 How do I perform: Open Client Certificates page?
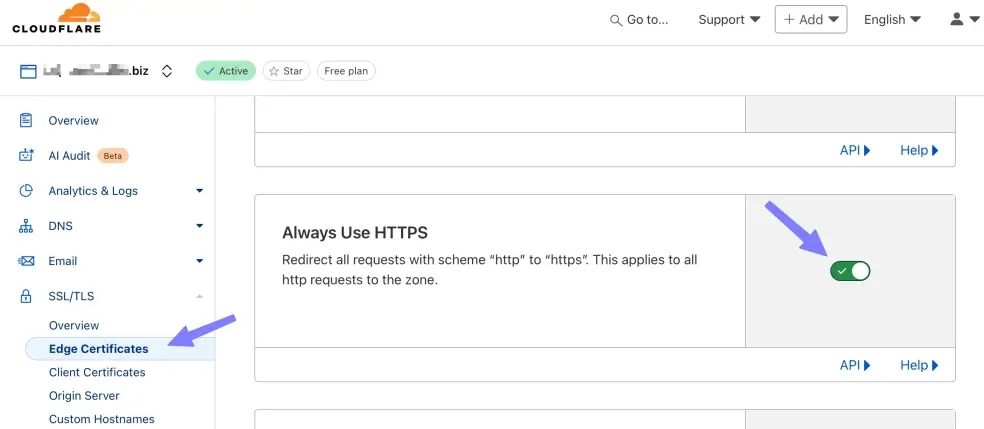coord(97,373)
